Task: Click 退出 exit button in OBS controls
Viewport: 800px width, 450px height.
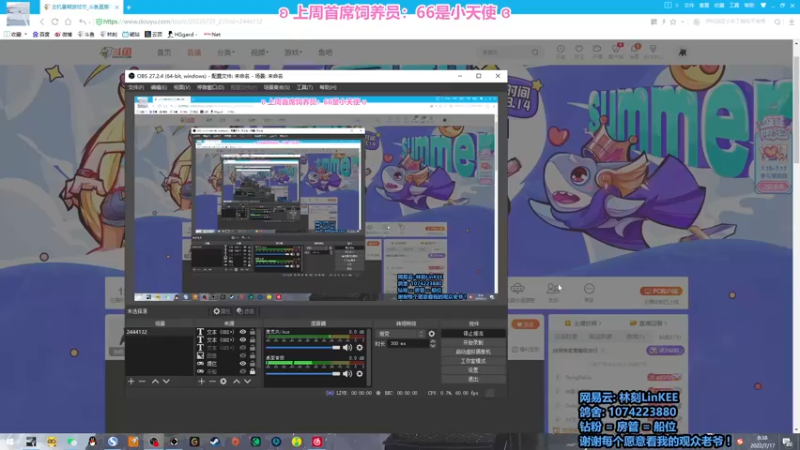Action: point(473,379)
